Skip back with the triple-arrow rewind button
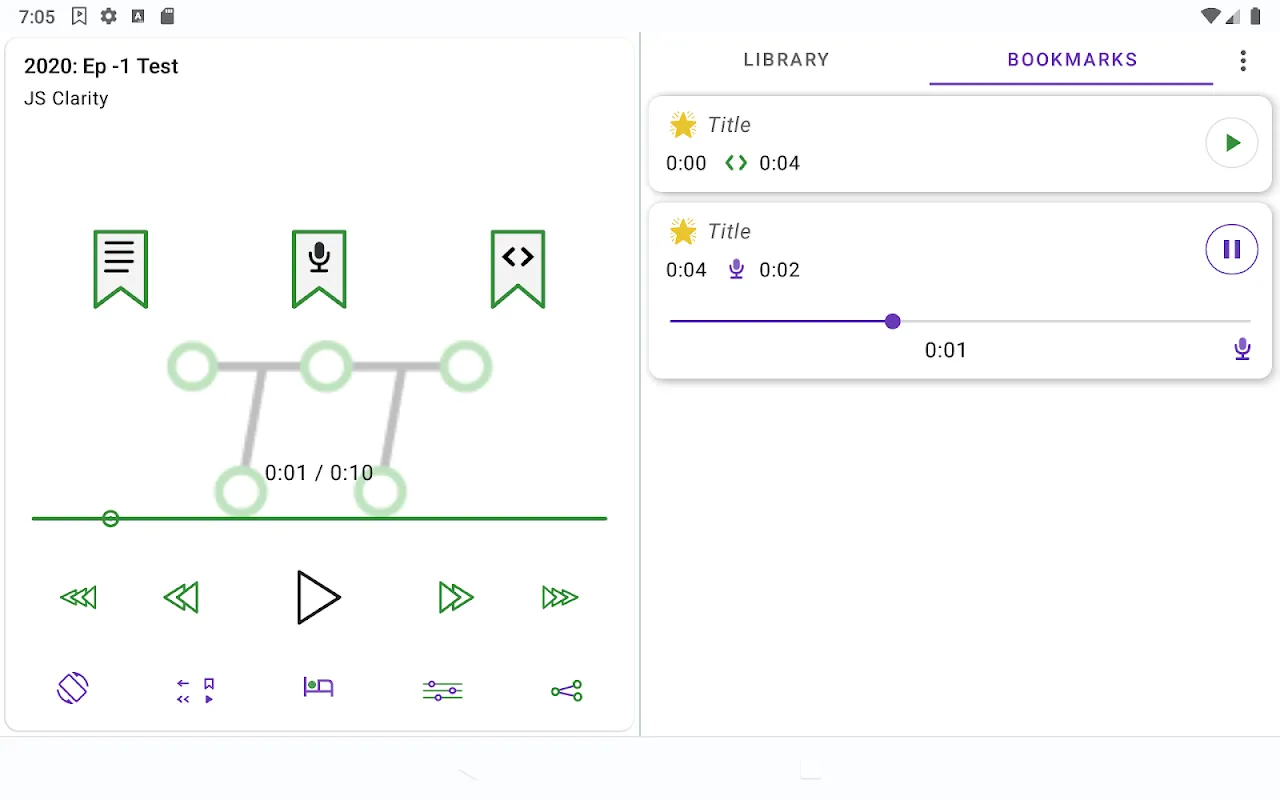Screen dimensions: 1280x800 [x=78, y=597]
